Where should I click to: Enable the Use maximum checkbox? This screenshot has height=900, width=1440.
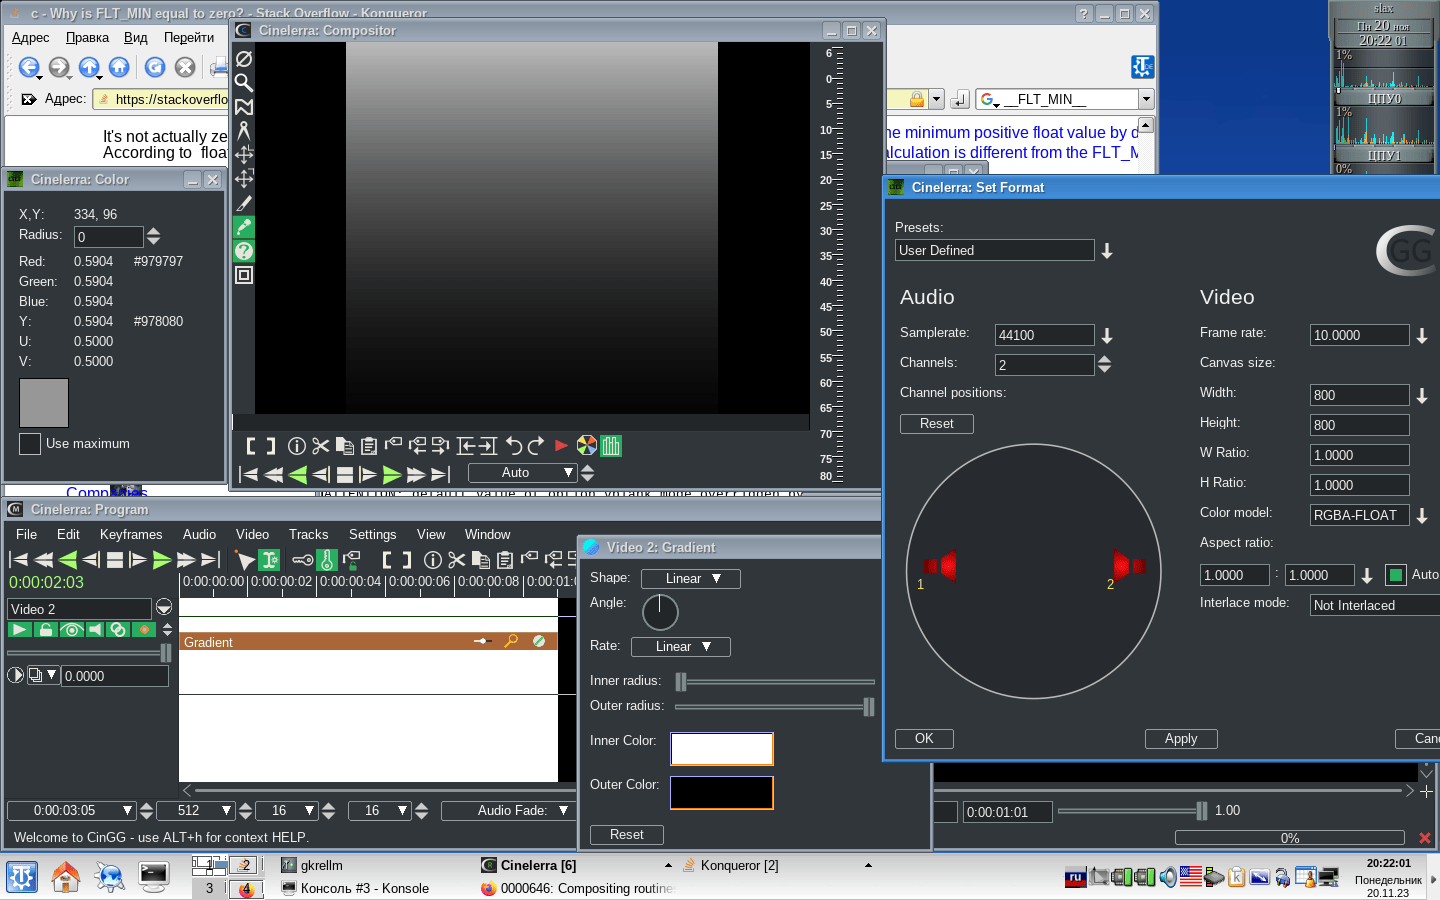31,444
